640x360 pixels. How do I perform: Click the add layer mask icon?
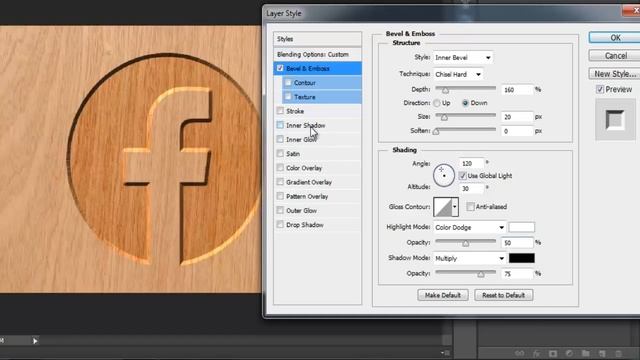[553, 353]
